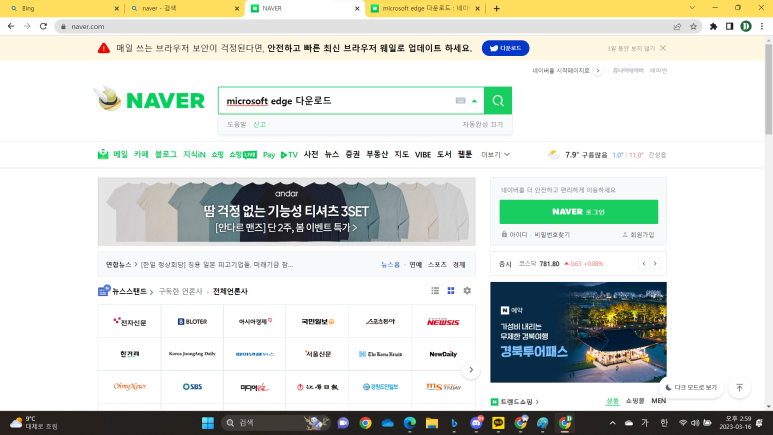Show next stock index with right arrow
The width and height of the screenshot is (773, 435).
pos(655,263)
